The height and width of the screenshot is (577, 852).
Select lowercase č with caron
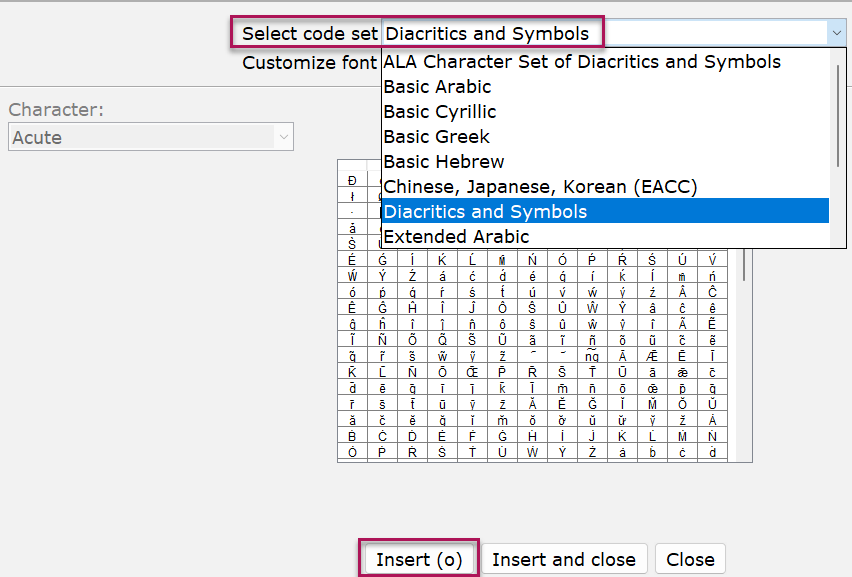(383, 421)
